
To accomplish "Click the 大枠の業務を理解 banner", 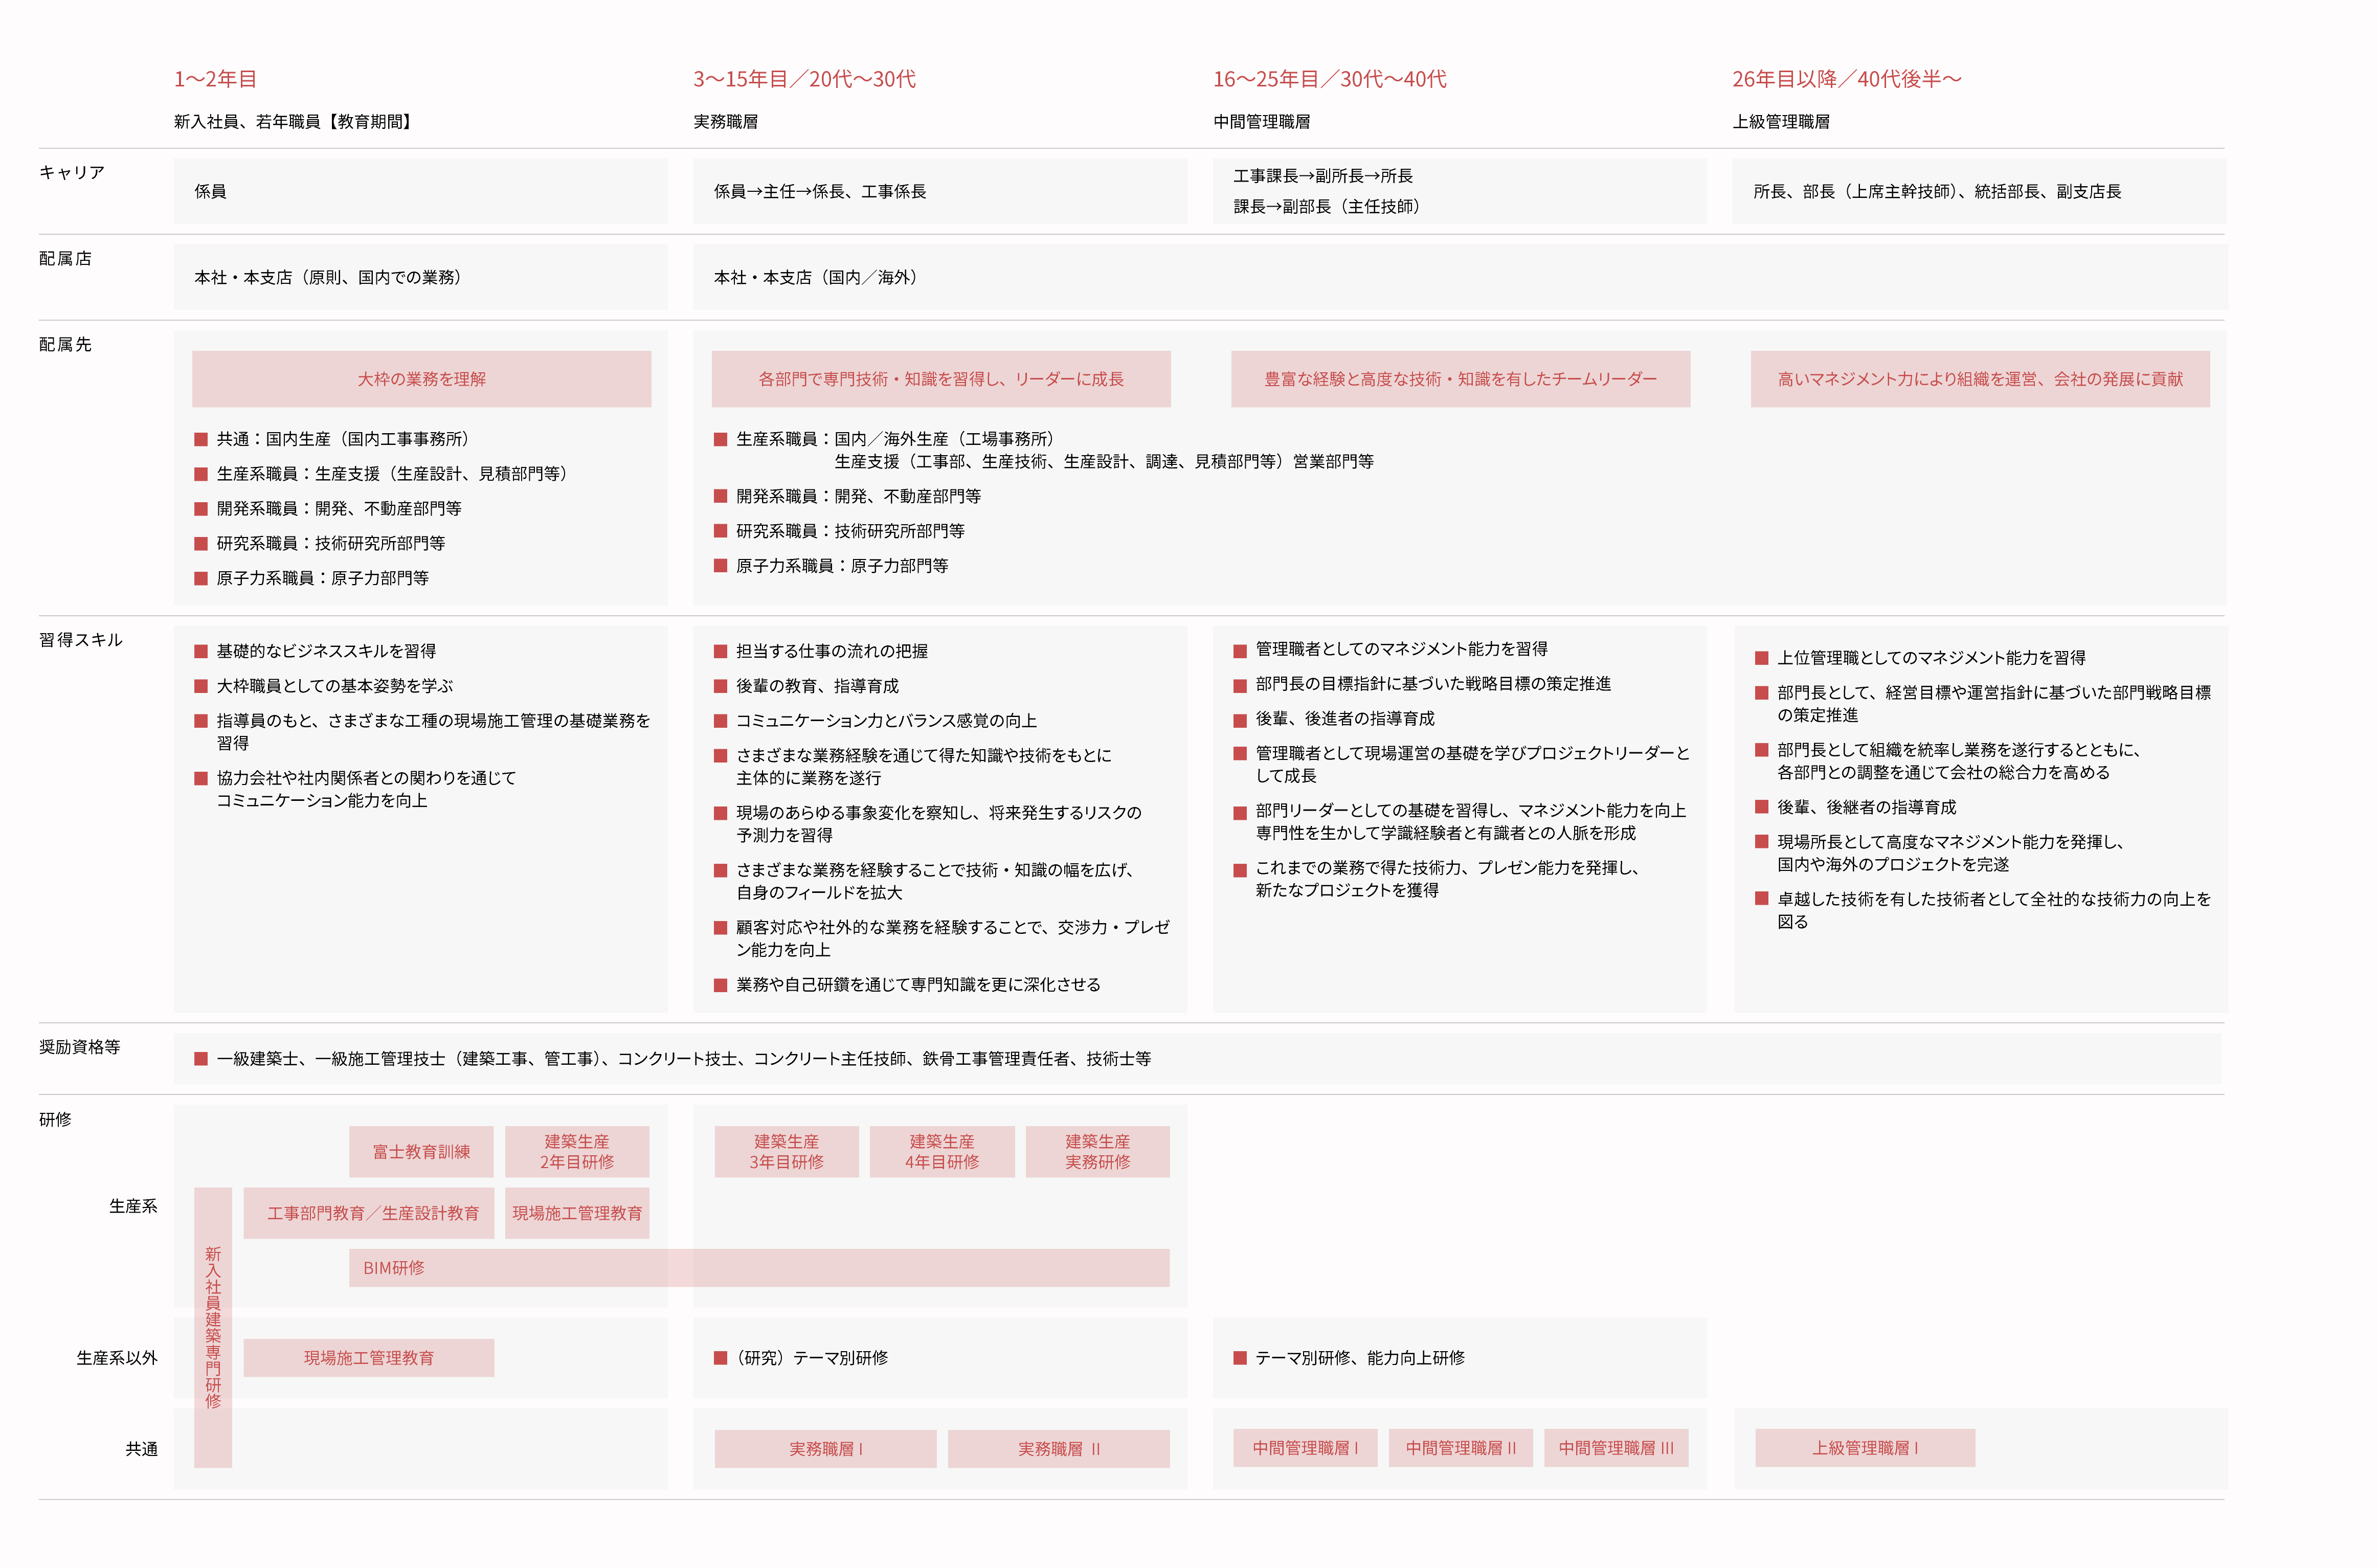I will coord(421,379).
